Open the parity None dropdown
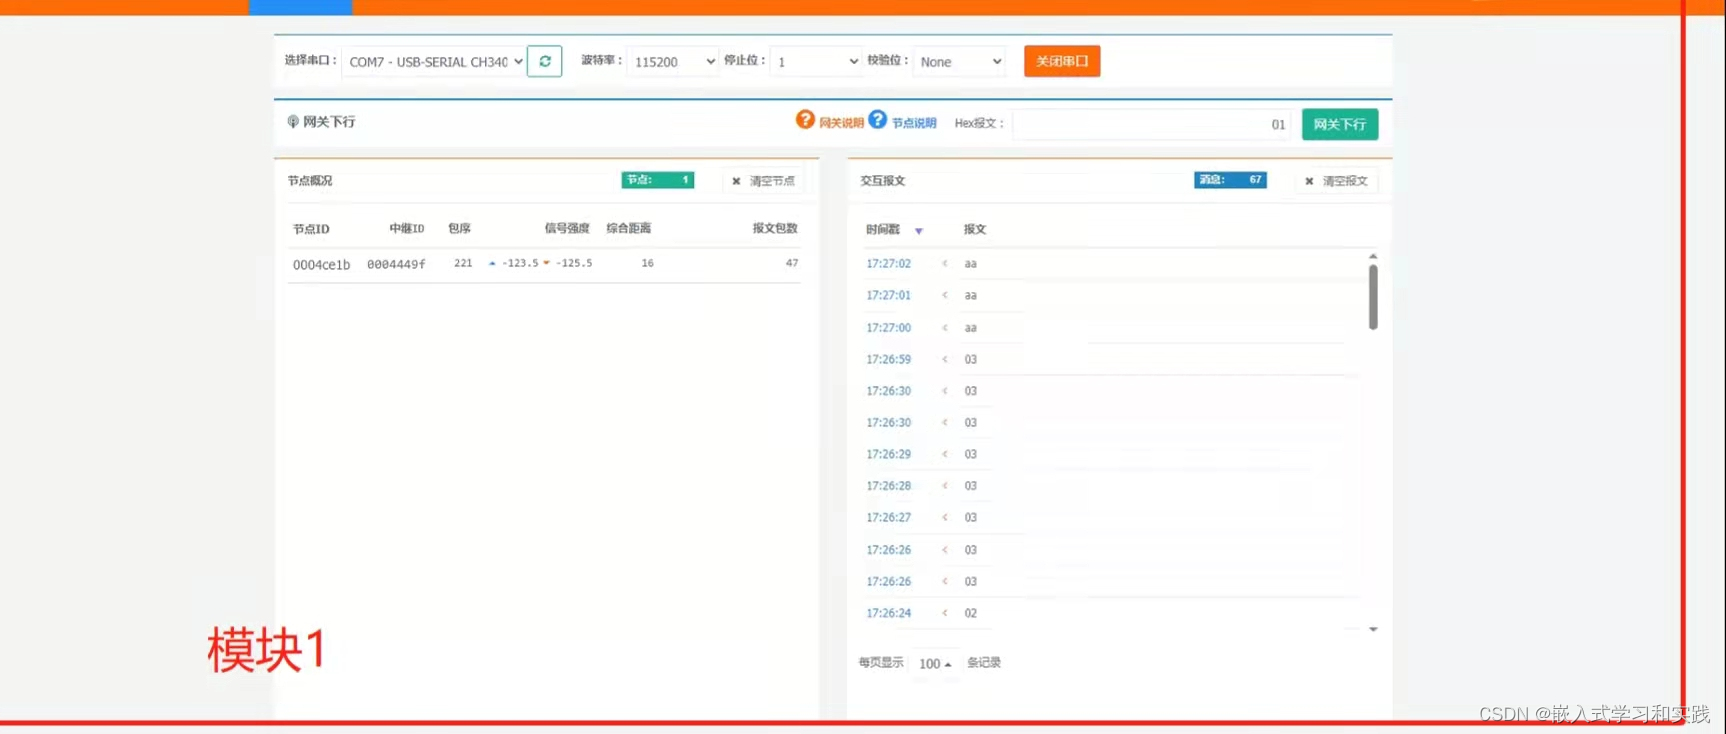This screenshot has height=734, width=1726. click(x=959, y=62)
